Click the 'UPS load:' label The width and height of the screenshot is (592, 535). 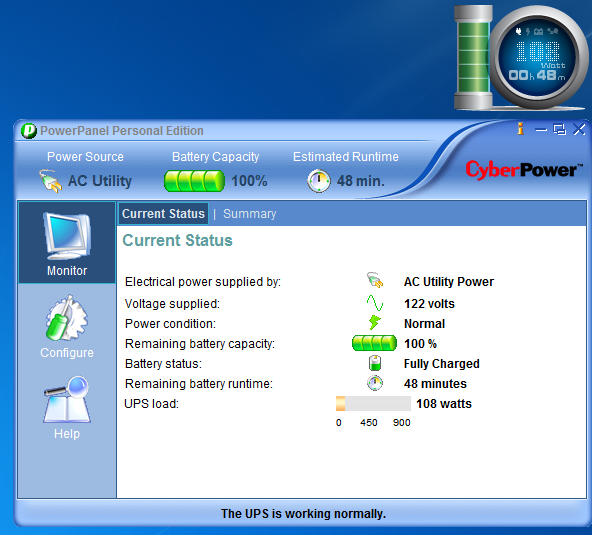151,404
